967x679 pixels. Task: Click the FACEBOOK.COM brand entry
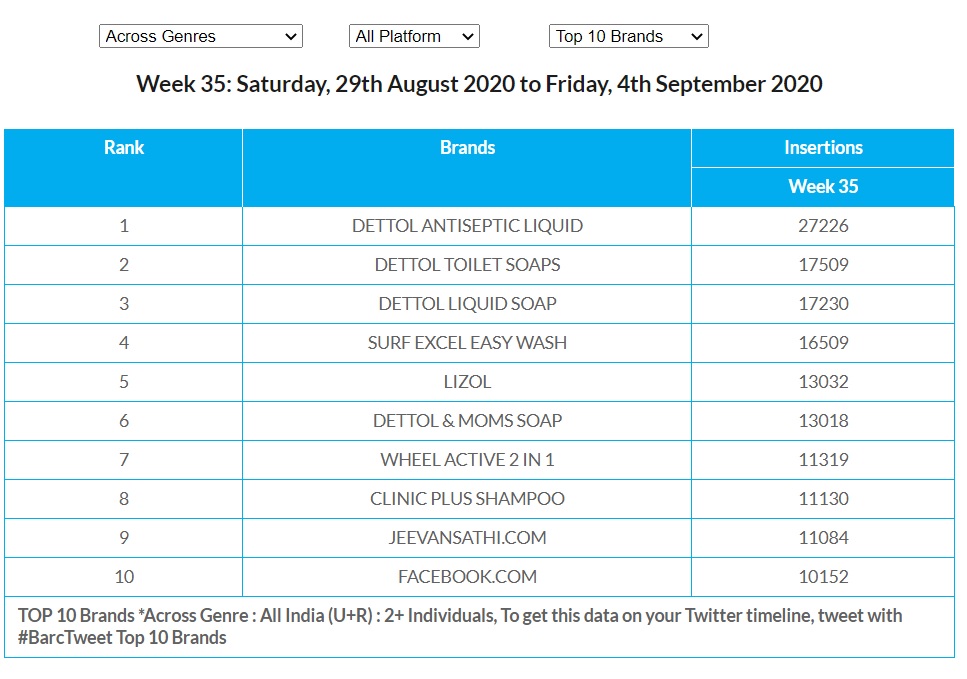(x=467, y=577)
